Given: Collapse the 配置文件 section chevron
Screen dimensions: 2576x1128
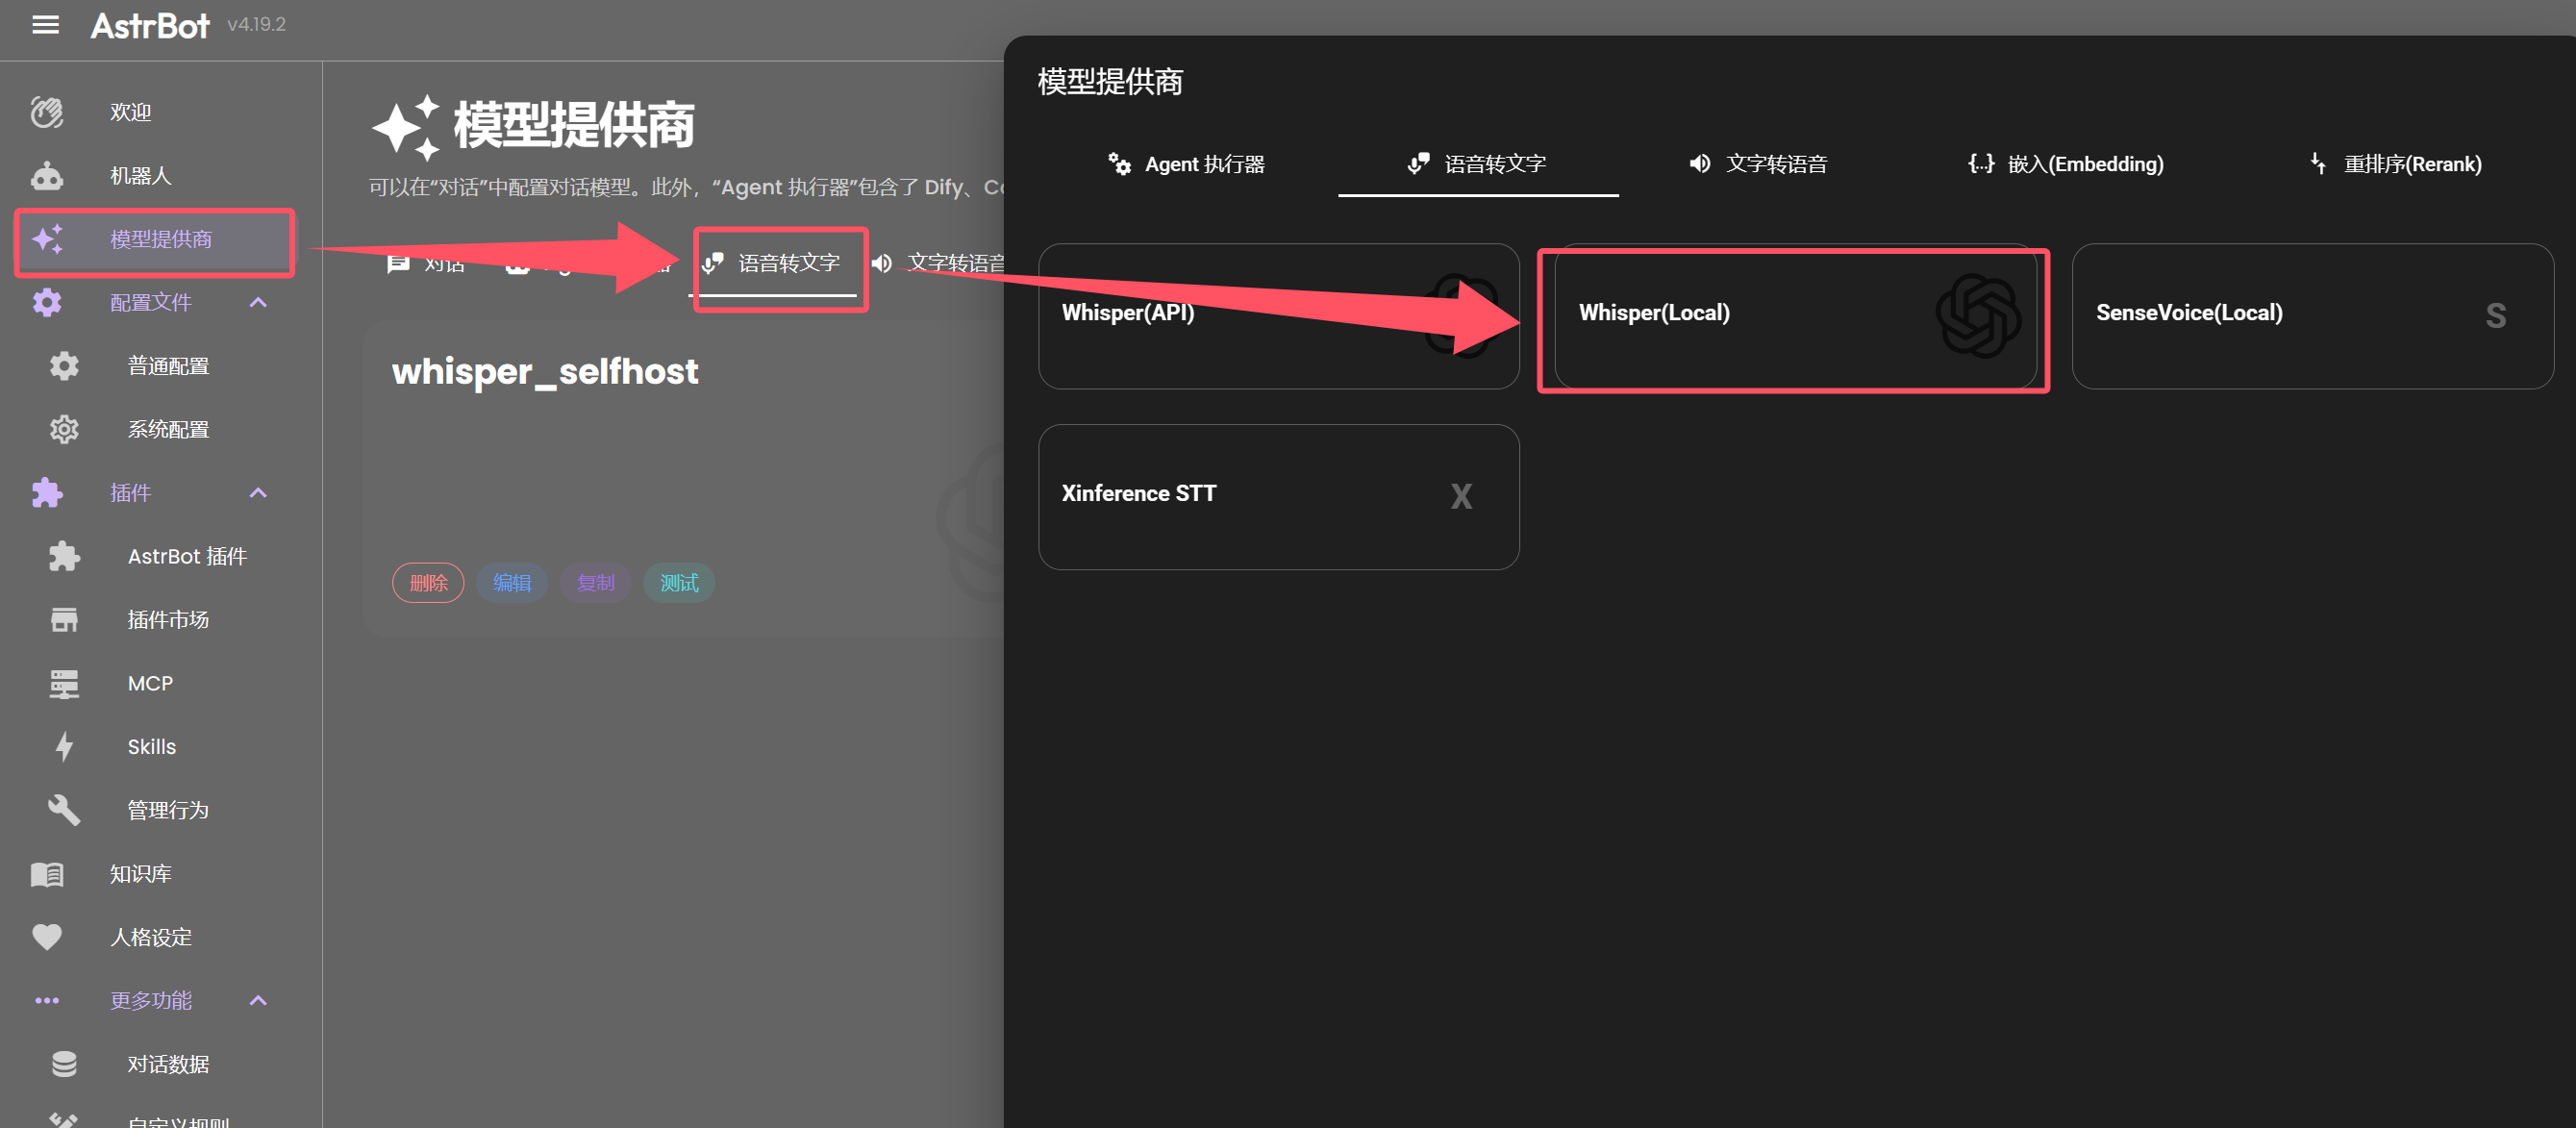Looking at the screenshot, I should pos(258,302).
